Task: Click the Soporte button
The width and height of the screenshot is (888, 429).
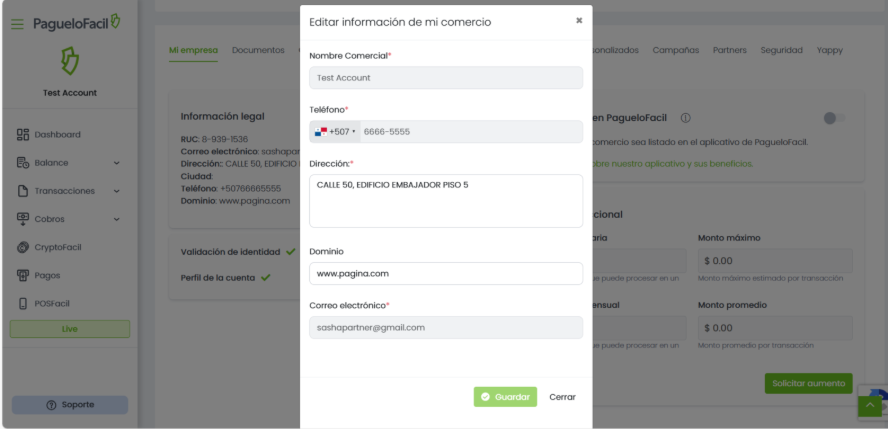Action: (x=70, y=405)
